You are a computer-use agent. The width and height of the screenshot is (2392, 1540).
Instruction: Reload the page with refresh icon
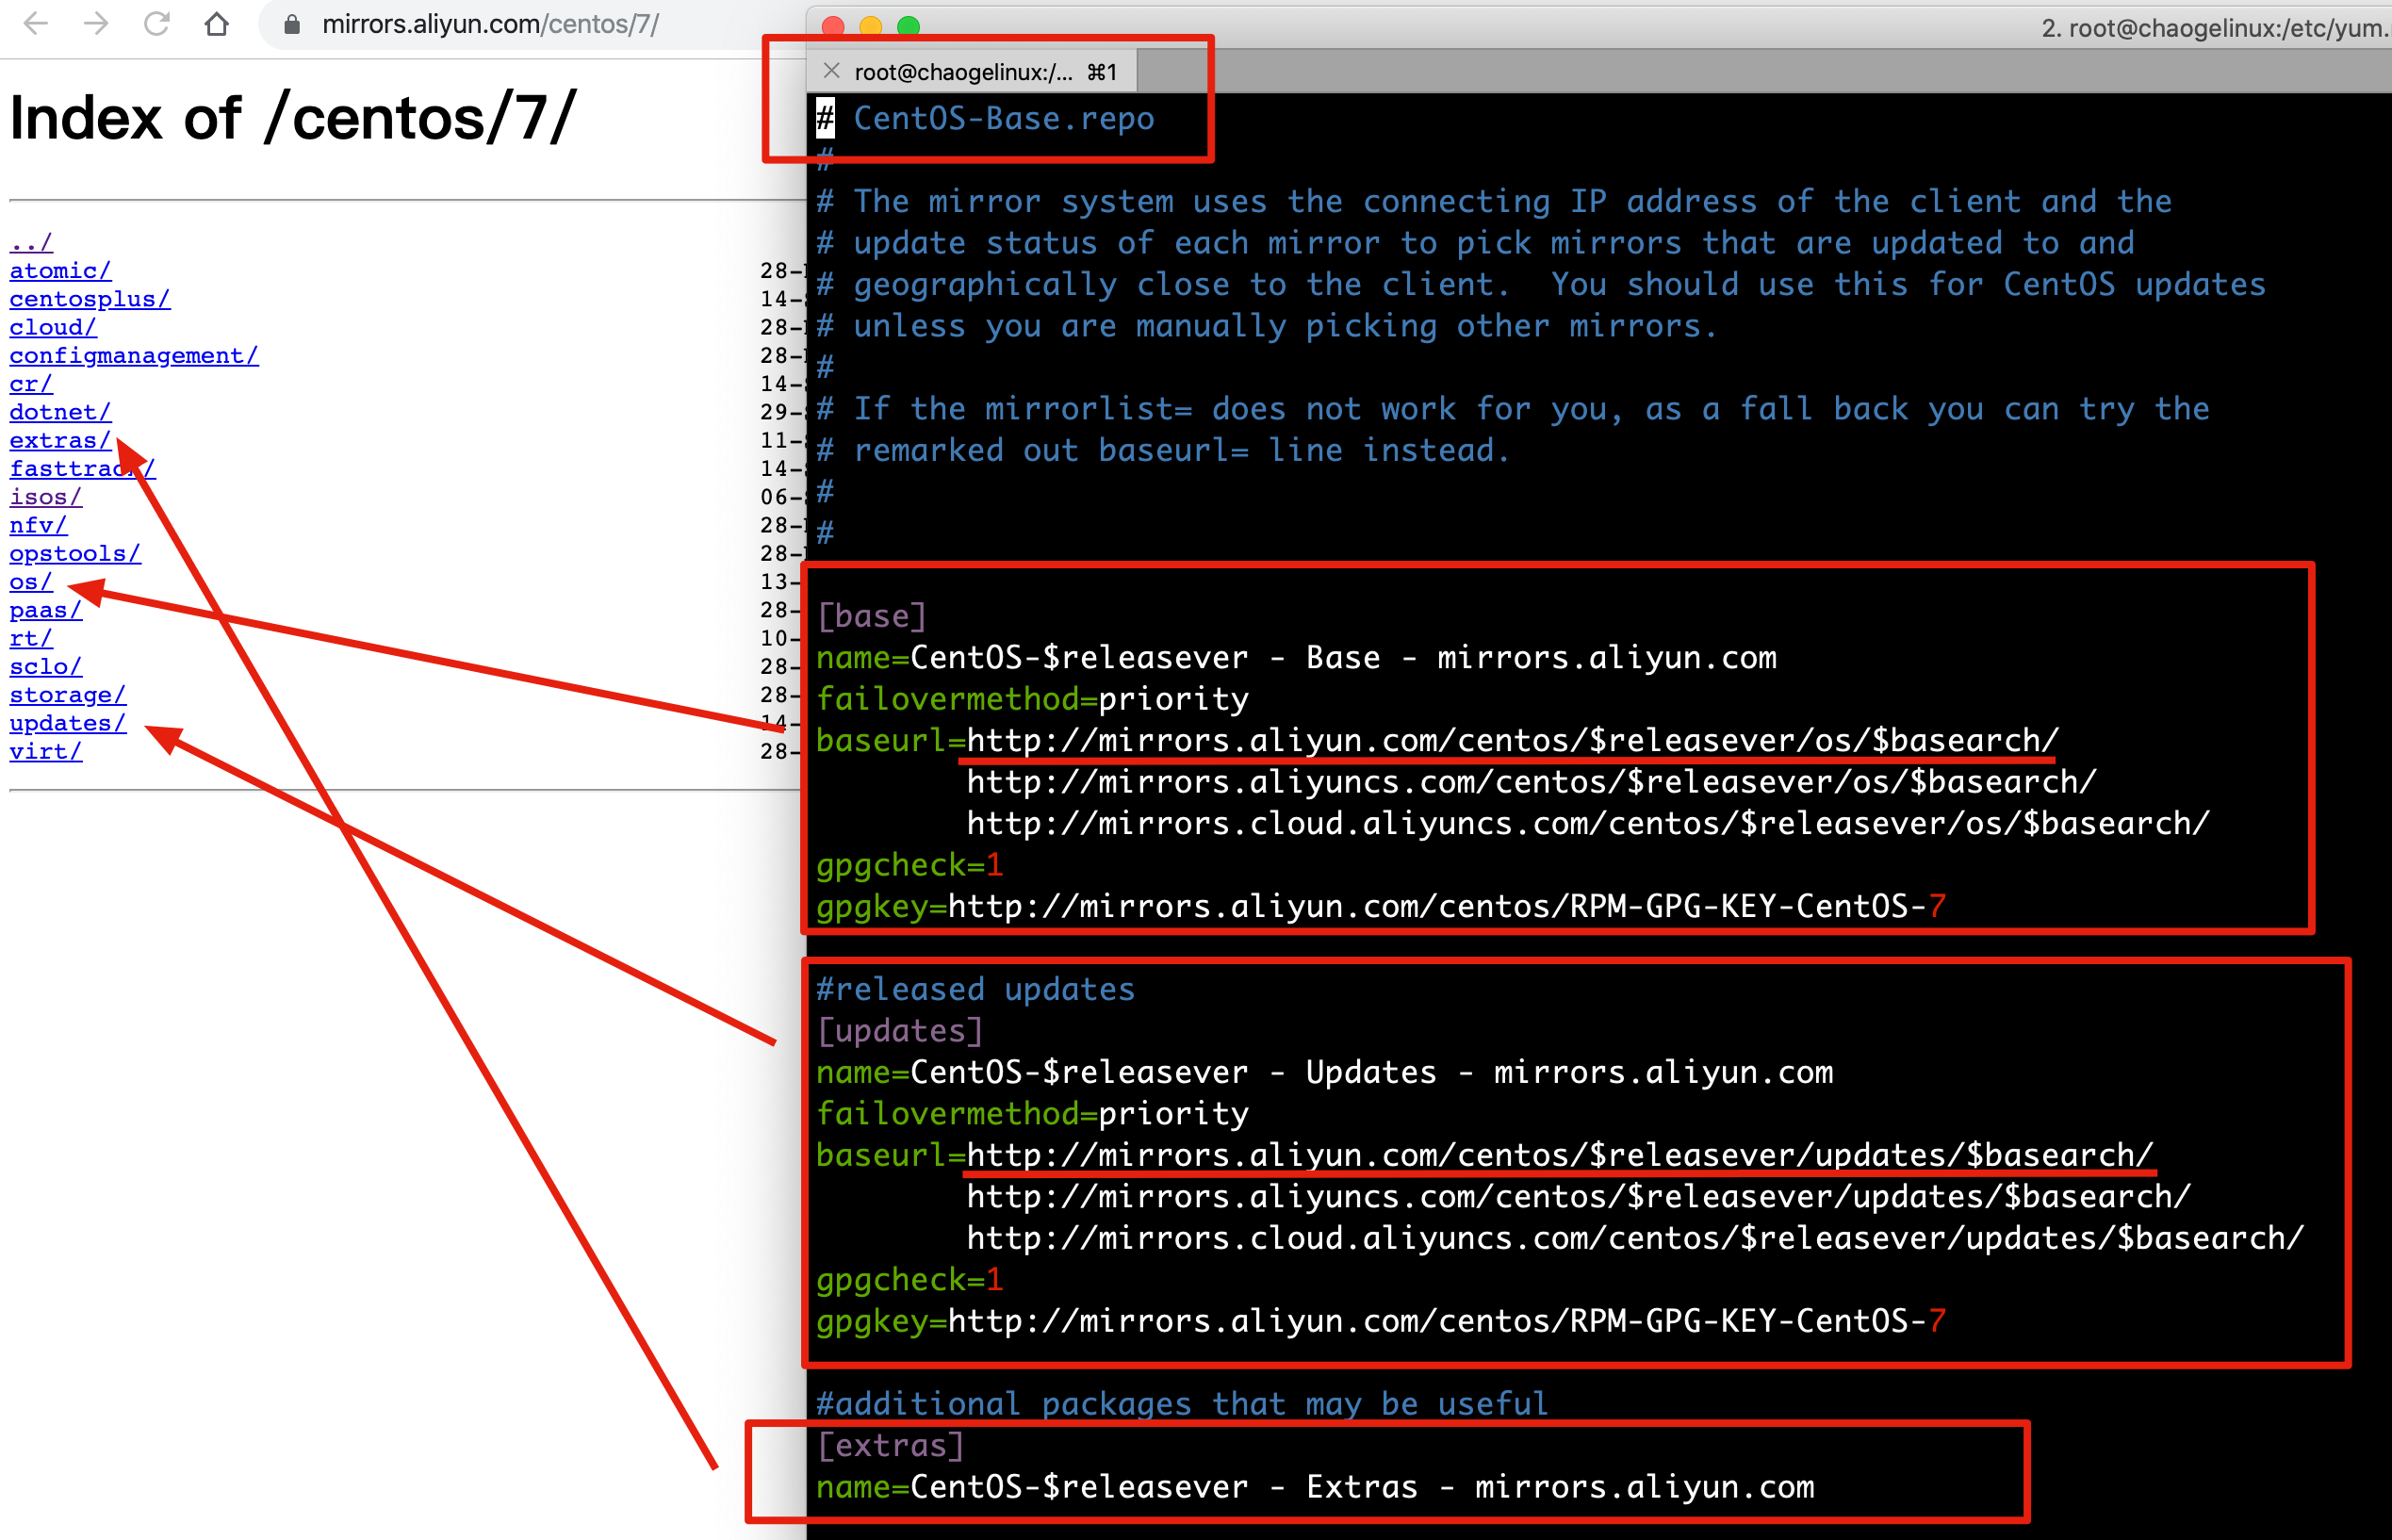[157, 24]
